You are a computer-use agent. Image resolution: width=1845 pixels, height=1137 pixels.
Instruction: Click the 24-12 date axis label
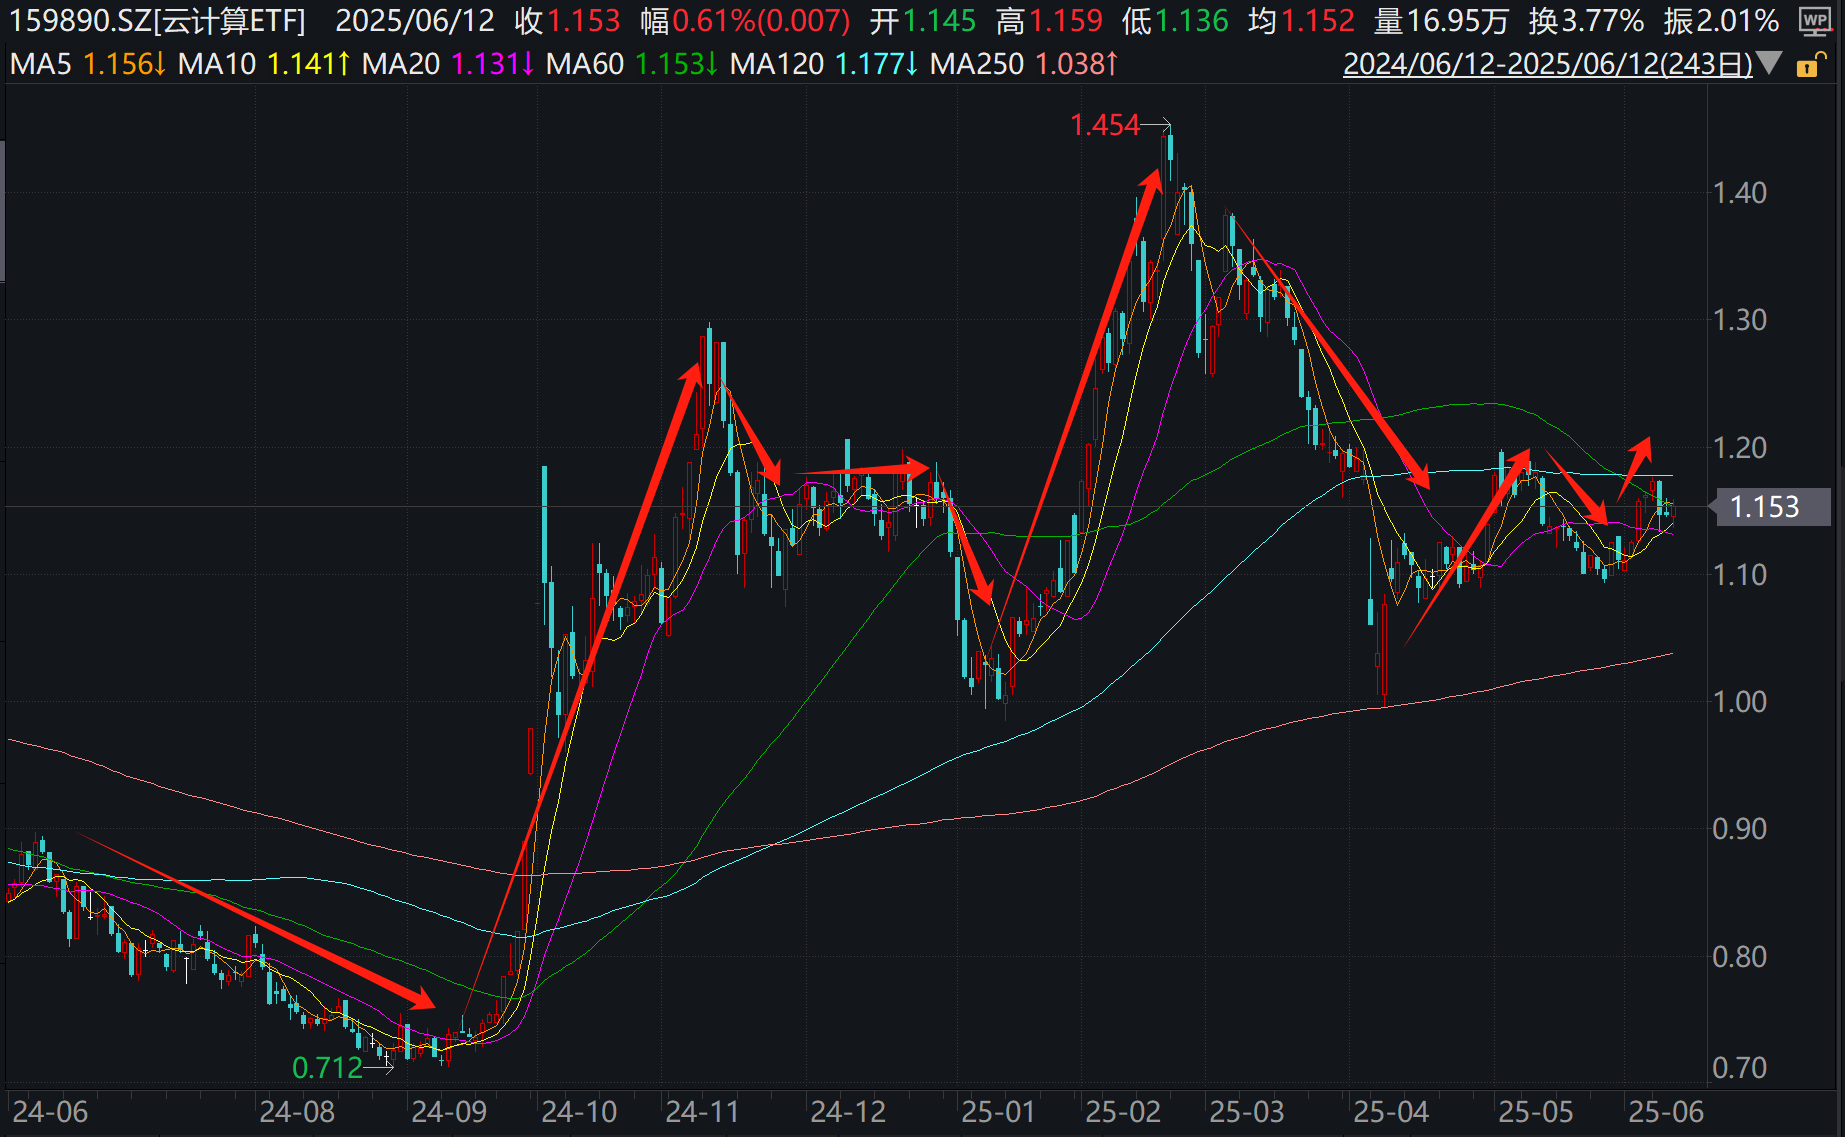848,1112
